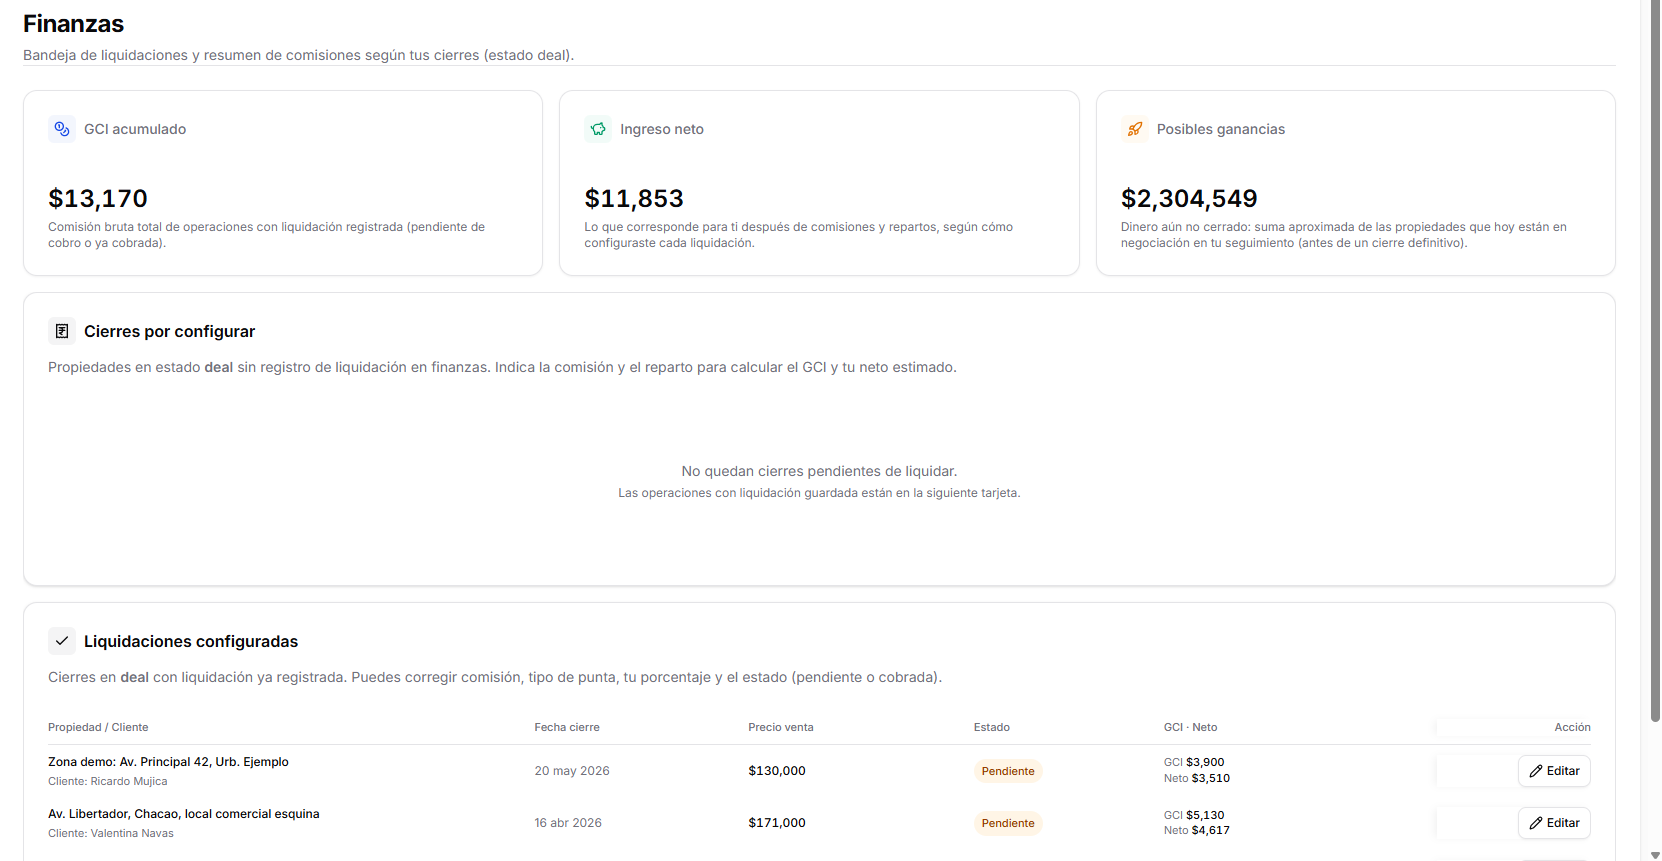Click the $2,304,549 Posibles ganancias amount
Screen dimensions: 1662x861
pos(1189,198)
